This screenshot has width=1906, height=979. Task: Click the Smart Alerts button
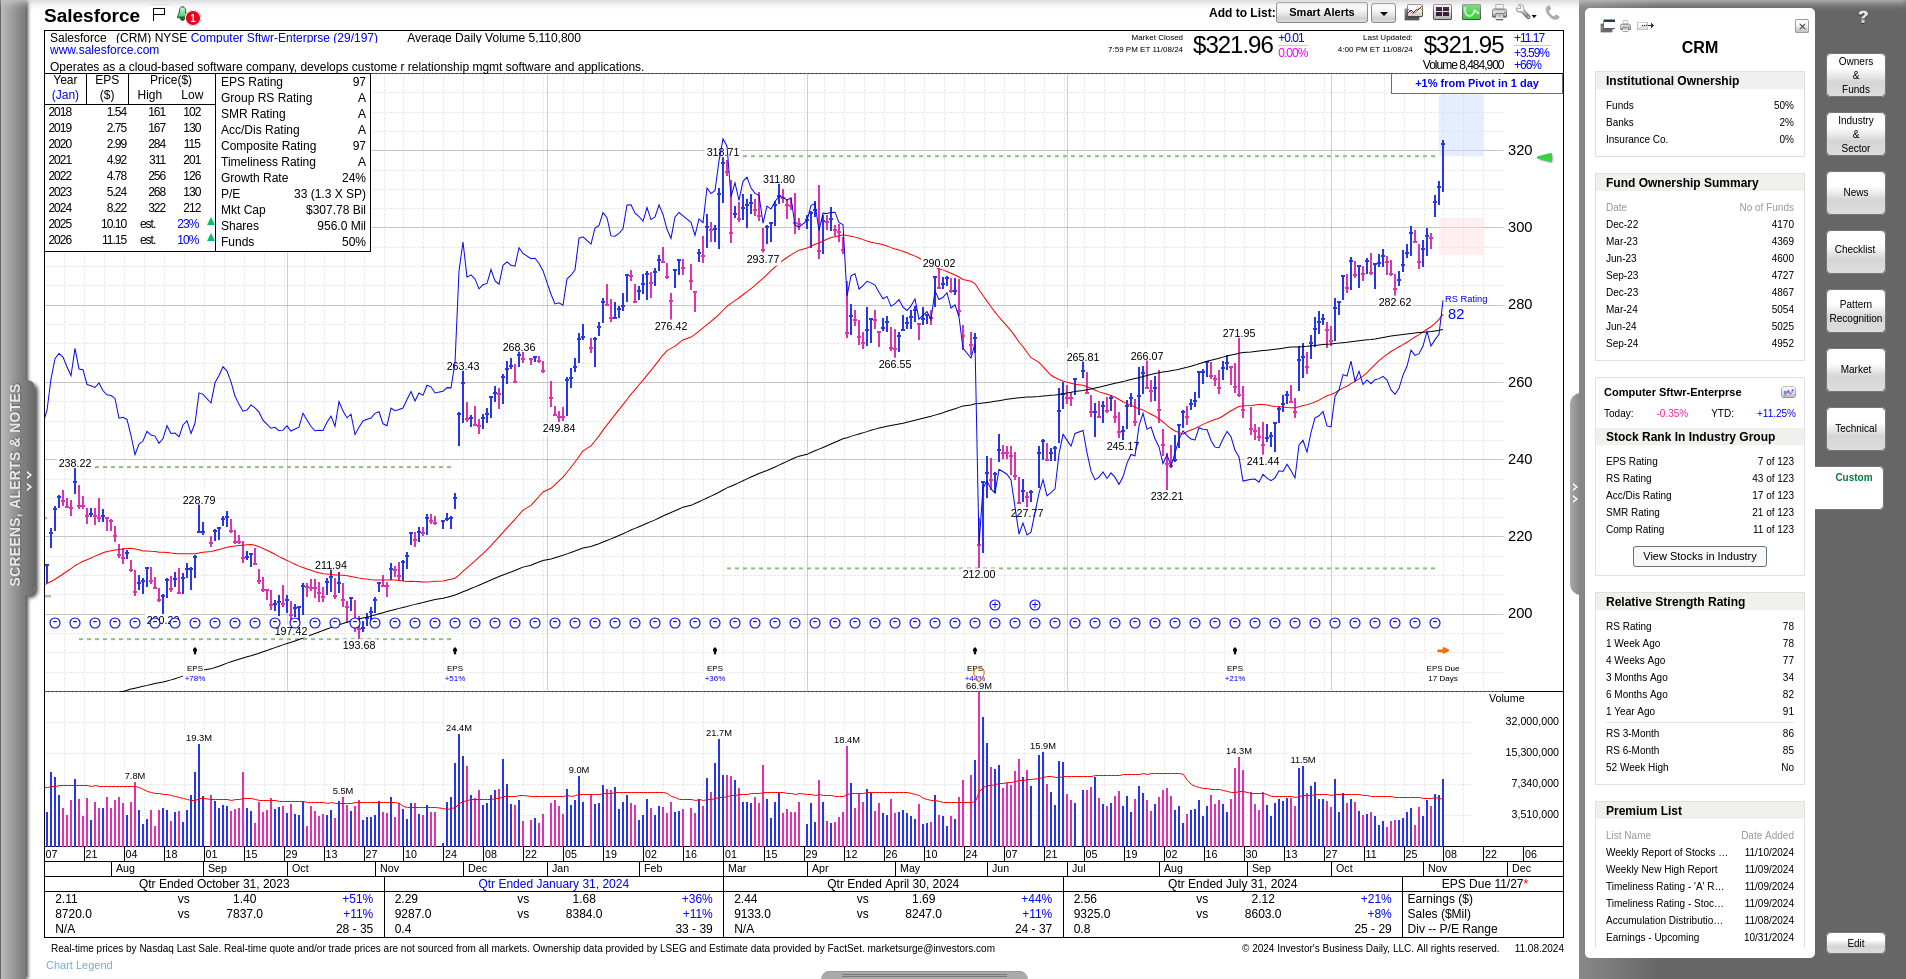[x=1321, y=13]
